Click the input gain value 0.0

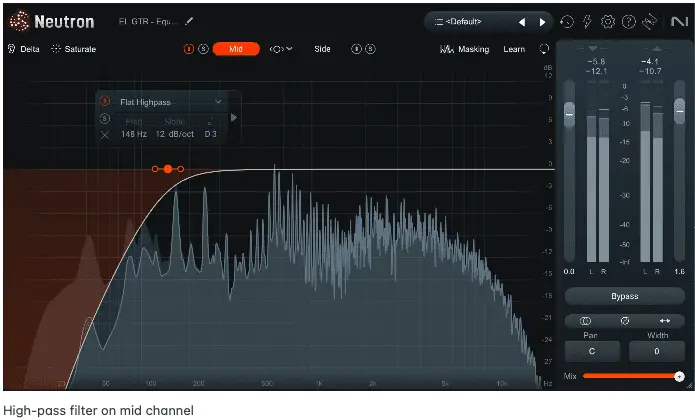click(x=569, y=272)
